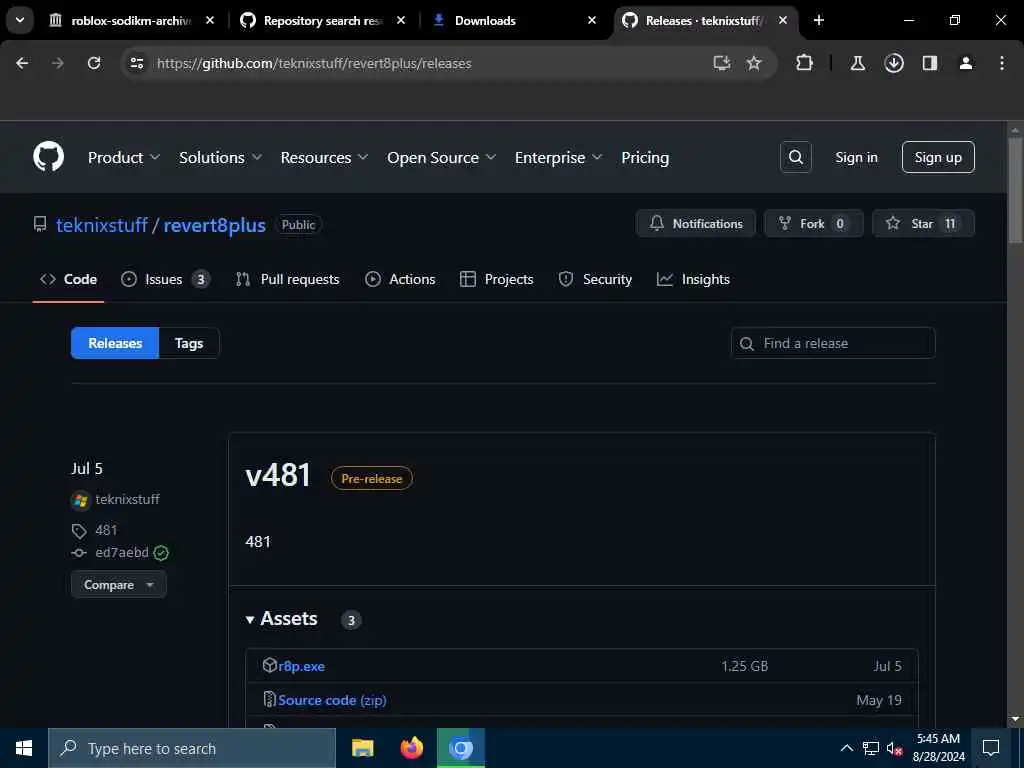Switch to the Issues tab

[x=165, y=279]
